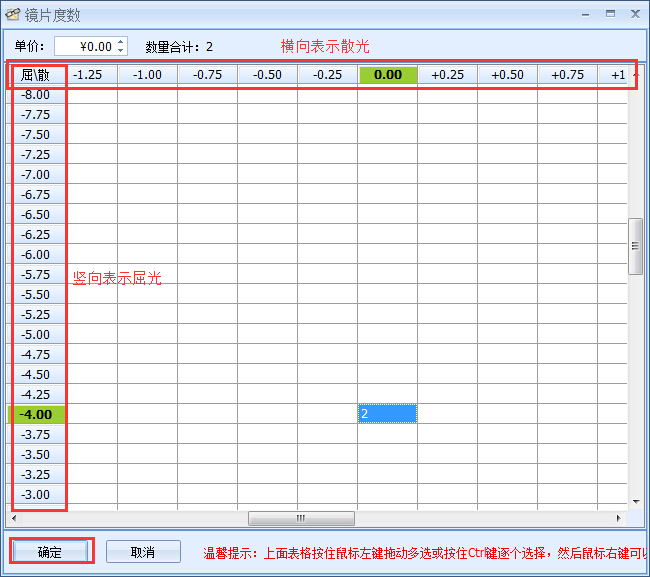Select the +0.75 column header

[x=568, y=75]
